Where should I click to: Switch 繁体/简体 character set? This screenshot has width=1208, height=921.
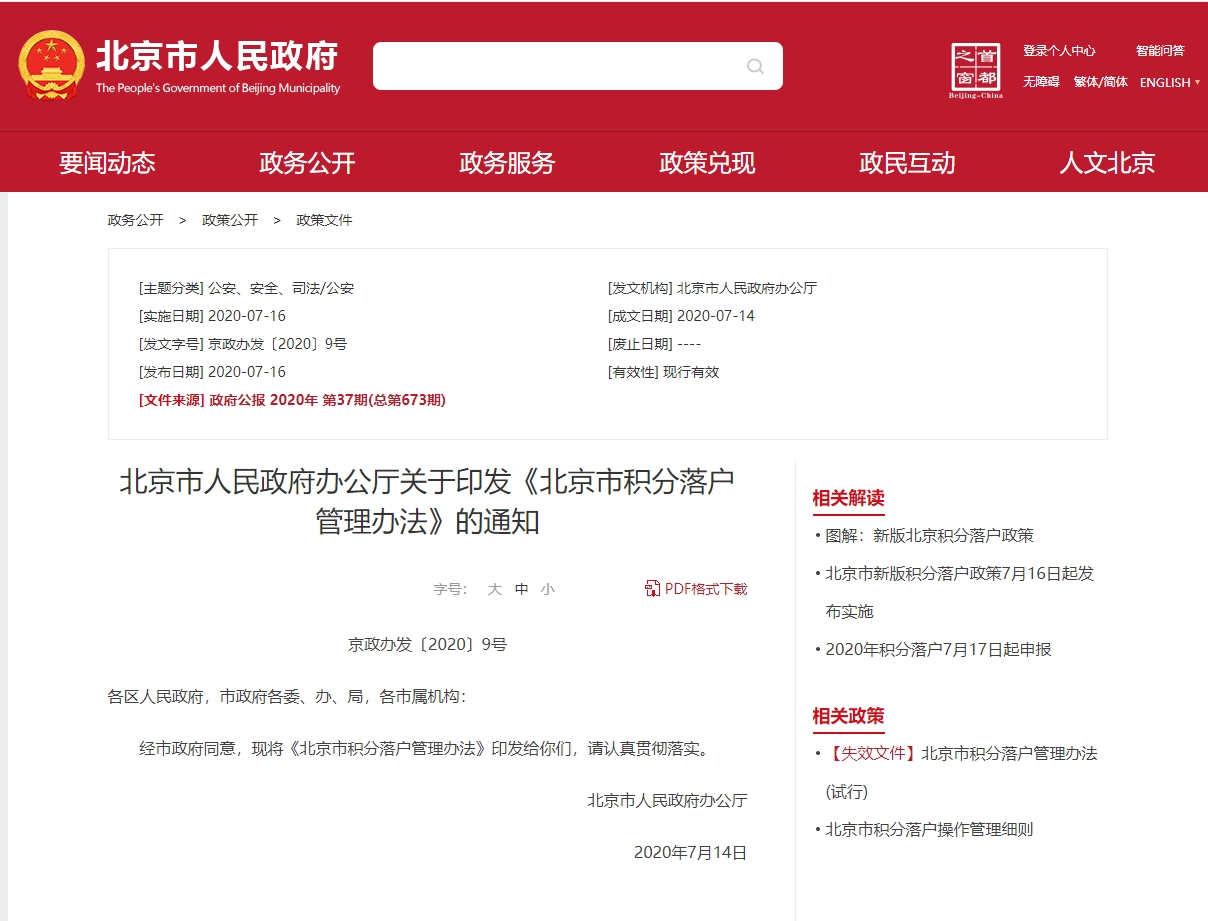[1101, 82]
